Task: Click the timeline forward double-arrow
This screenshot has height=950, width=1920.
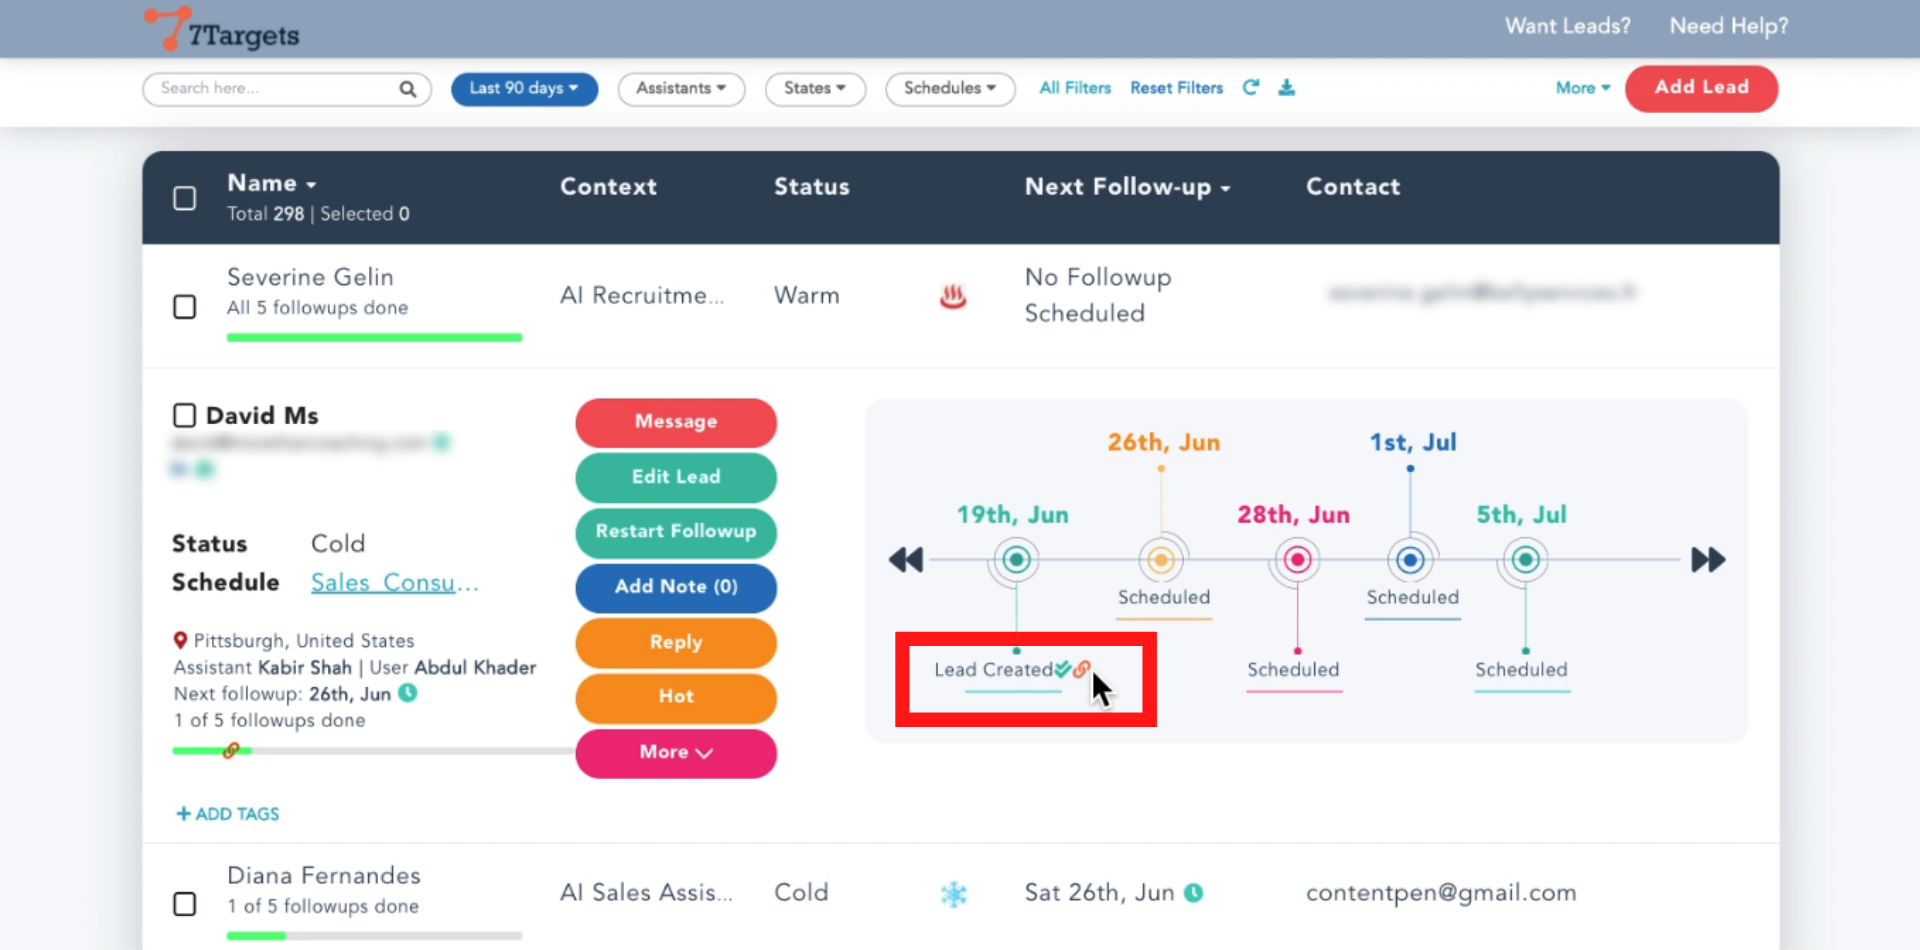Action: [x=1708, y=560]
